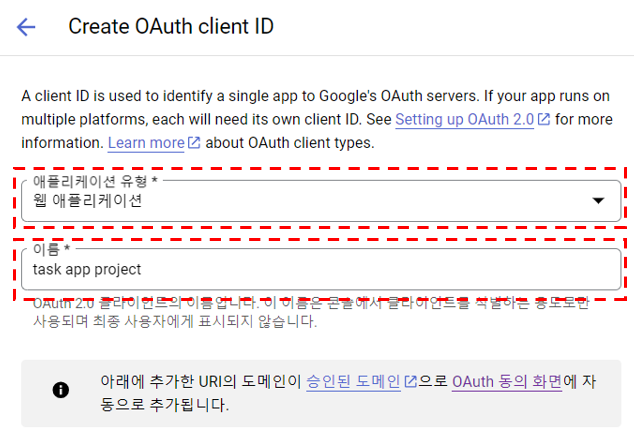The image size is (634, 444).
Task: Click the external link icon beside Learn more
Action: pyautogui.click(x=194, y=142)
